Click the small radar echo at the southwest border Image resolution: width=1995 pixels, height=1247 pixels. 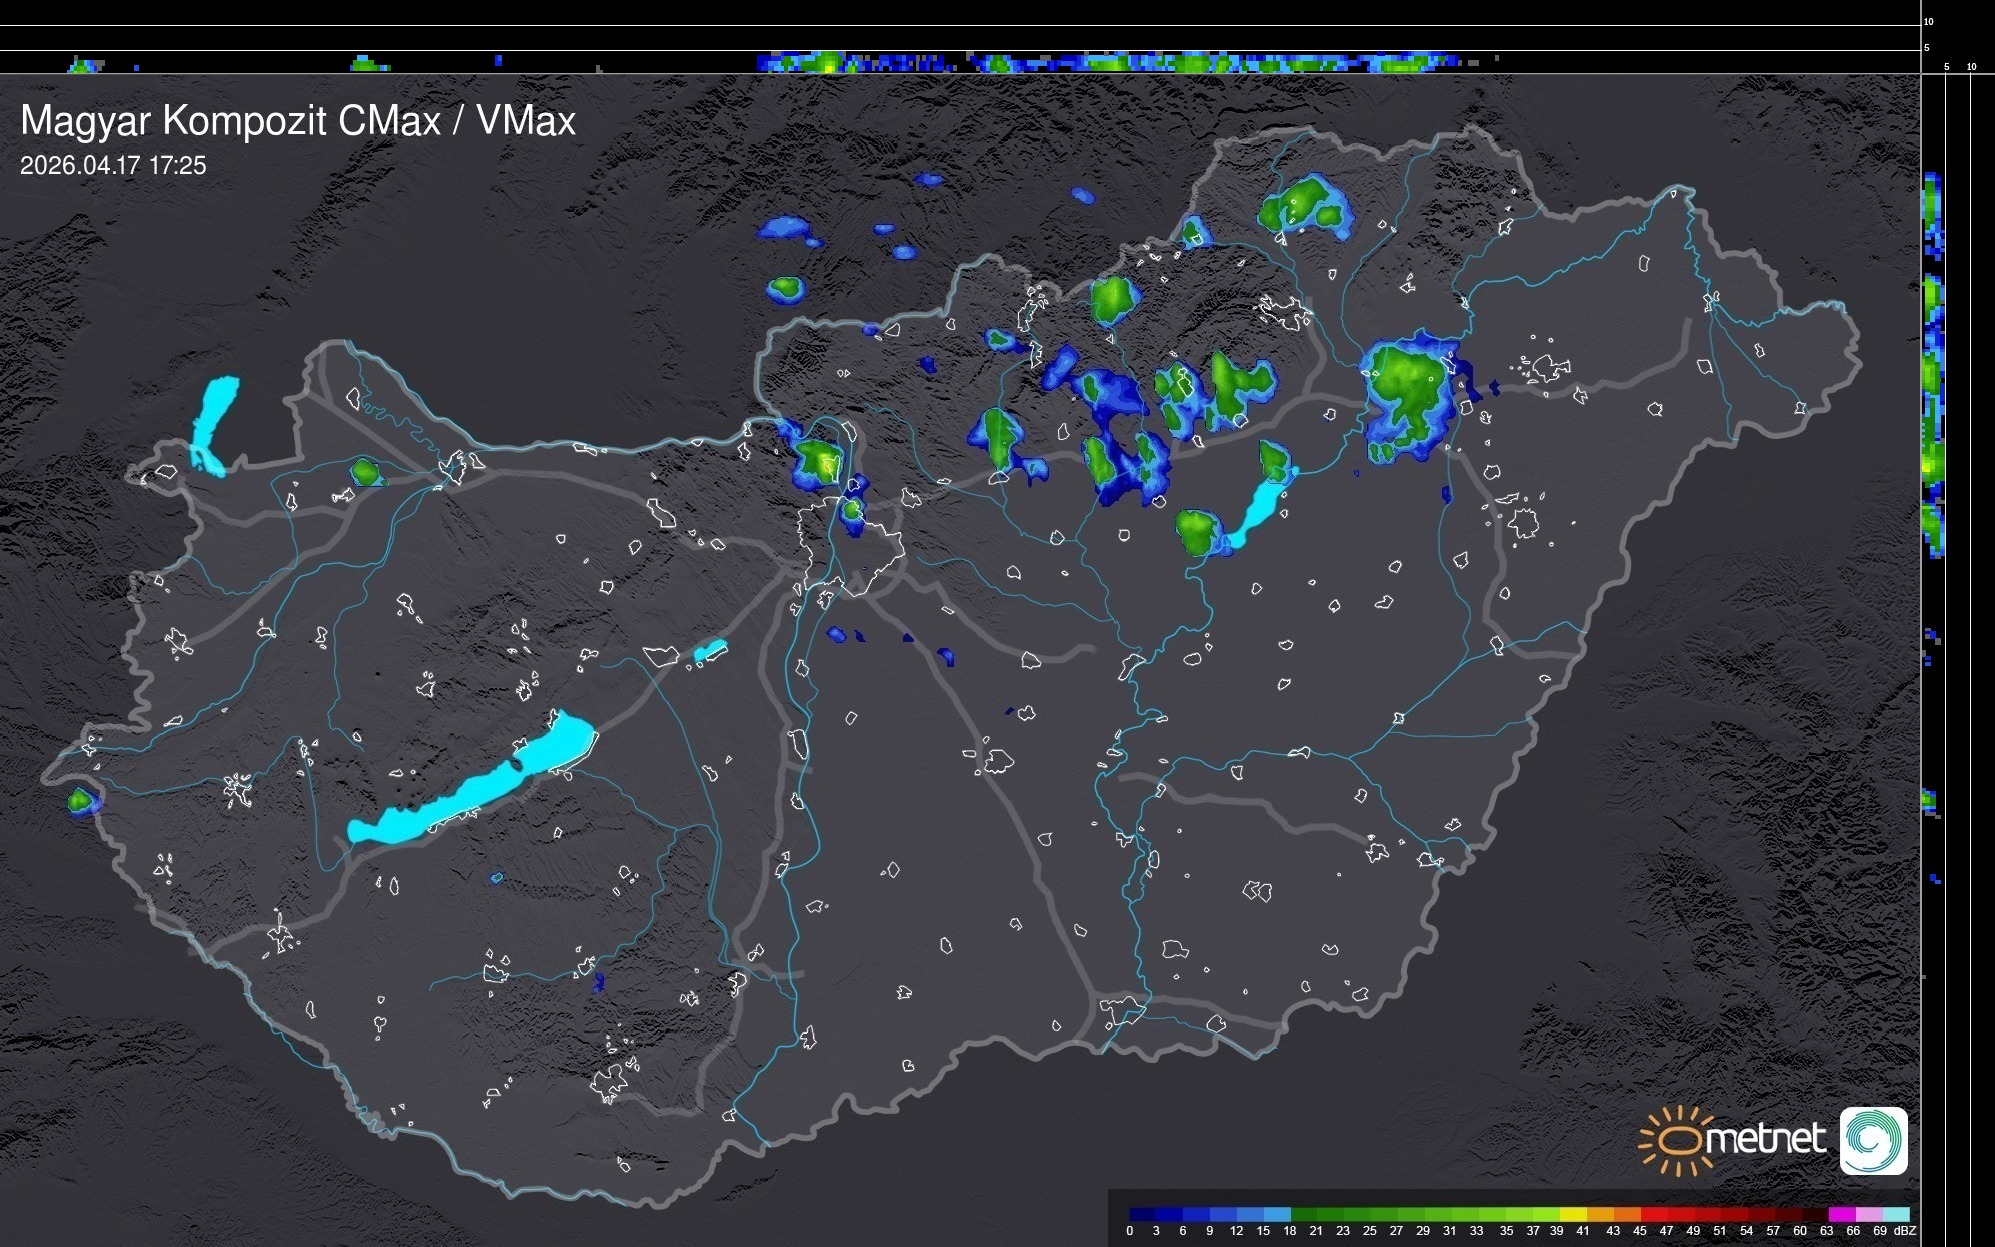click(80, 800)
